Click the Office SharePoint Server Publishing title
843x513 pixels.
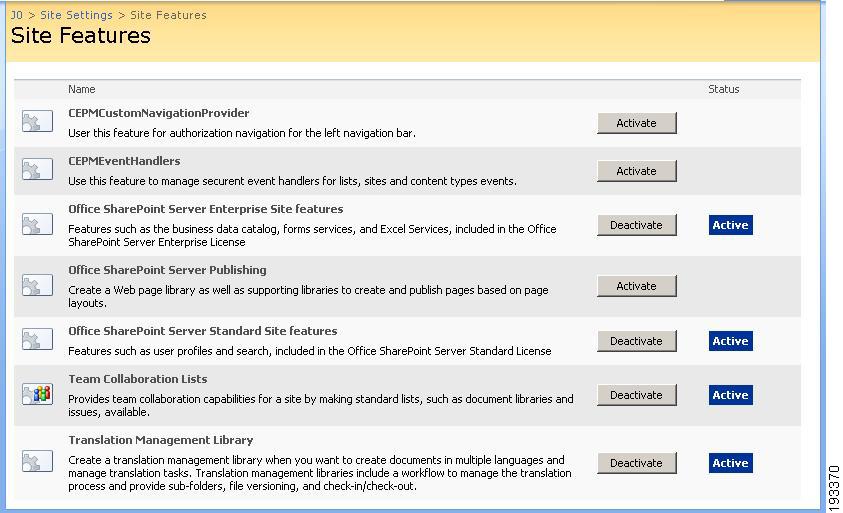tap(167, 270)
